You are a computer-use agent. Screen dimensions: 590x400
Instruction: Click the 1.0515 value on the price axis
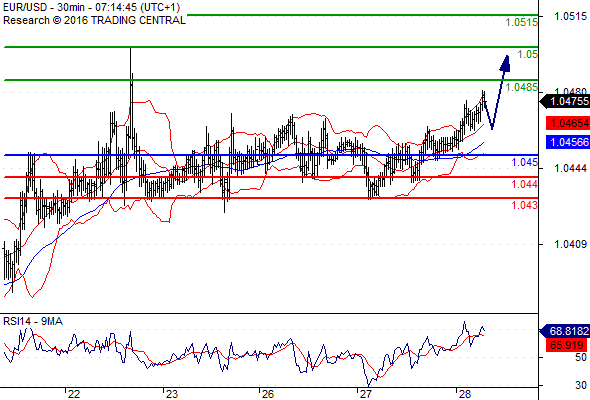[x=570, y=16]
